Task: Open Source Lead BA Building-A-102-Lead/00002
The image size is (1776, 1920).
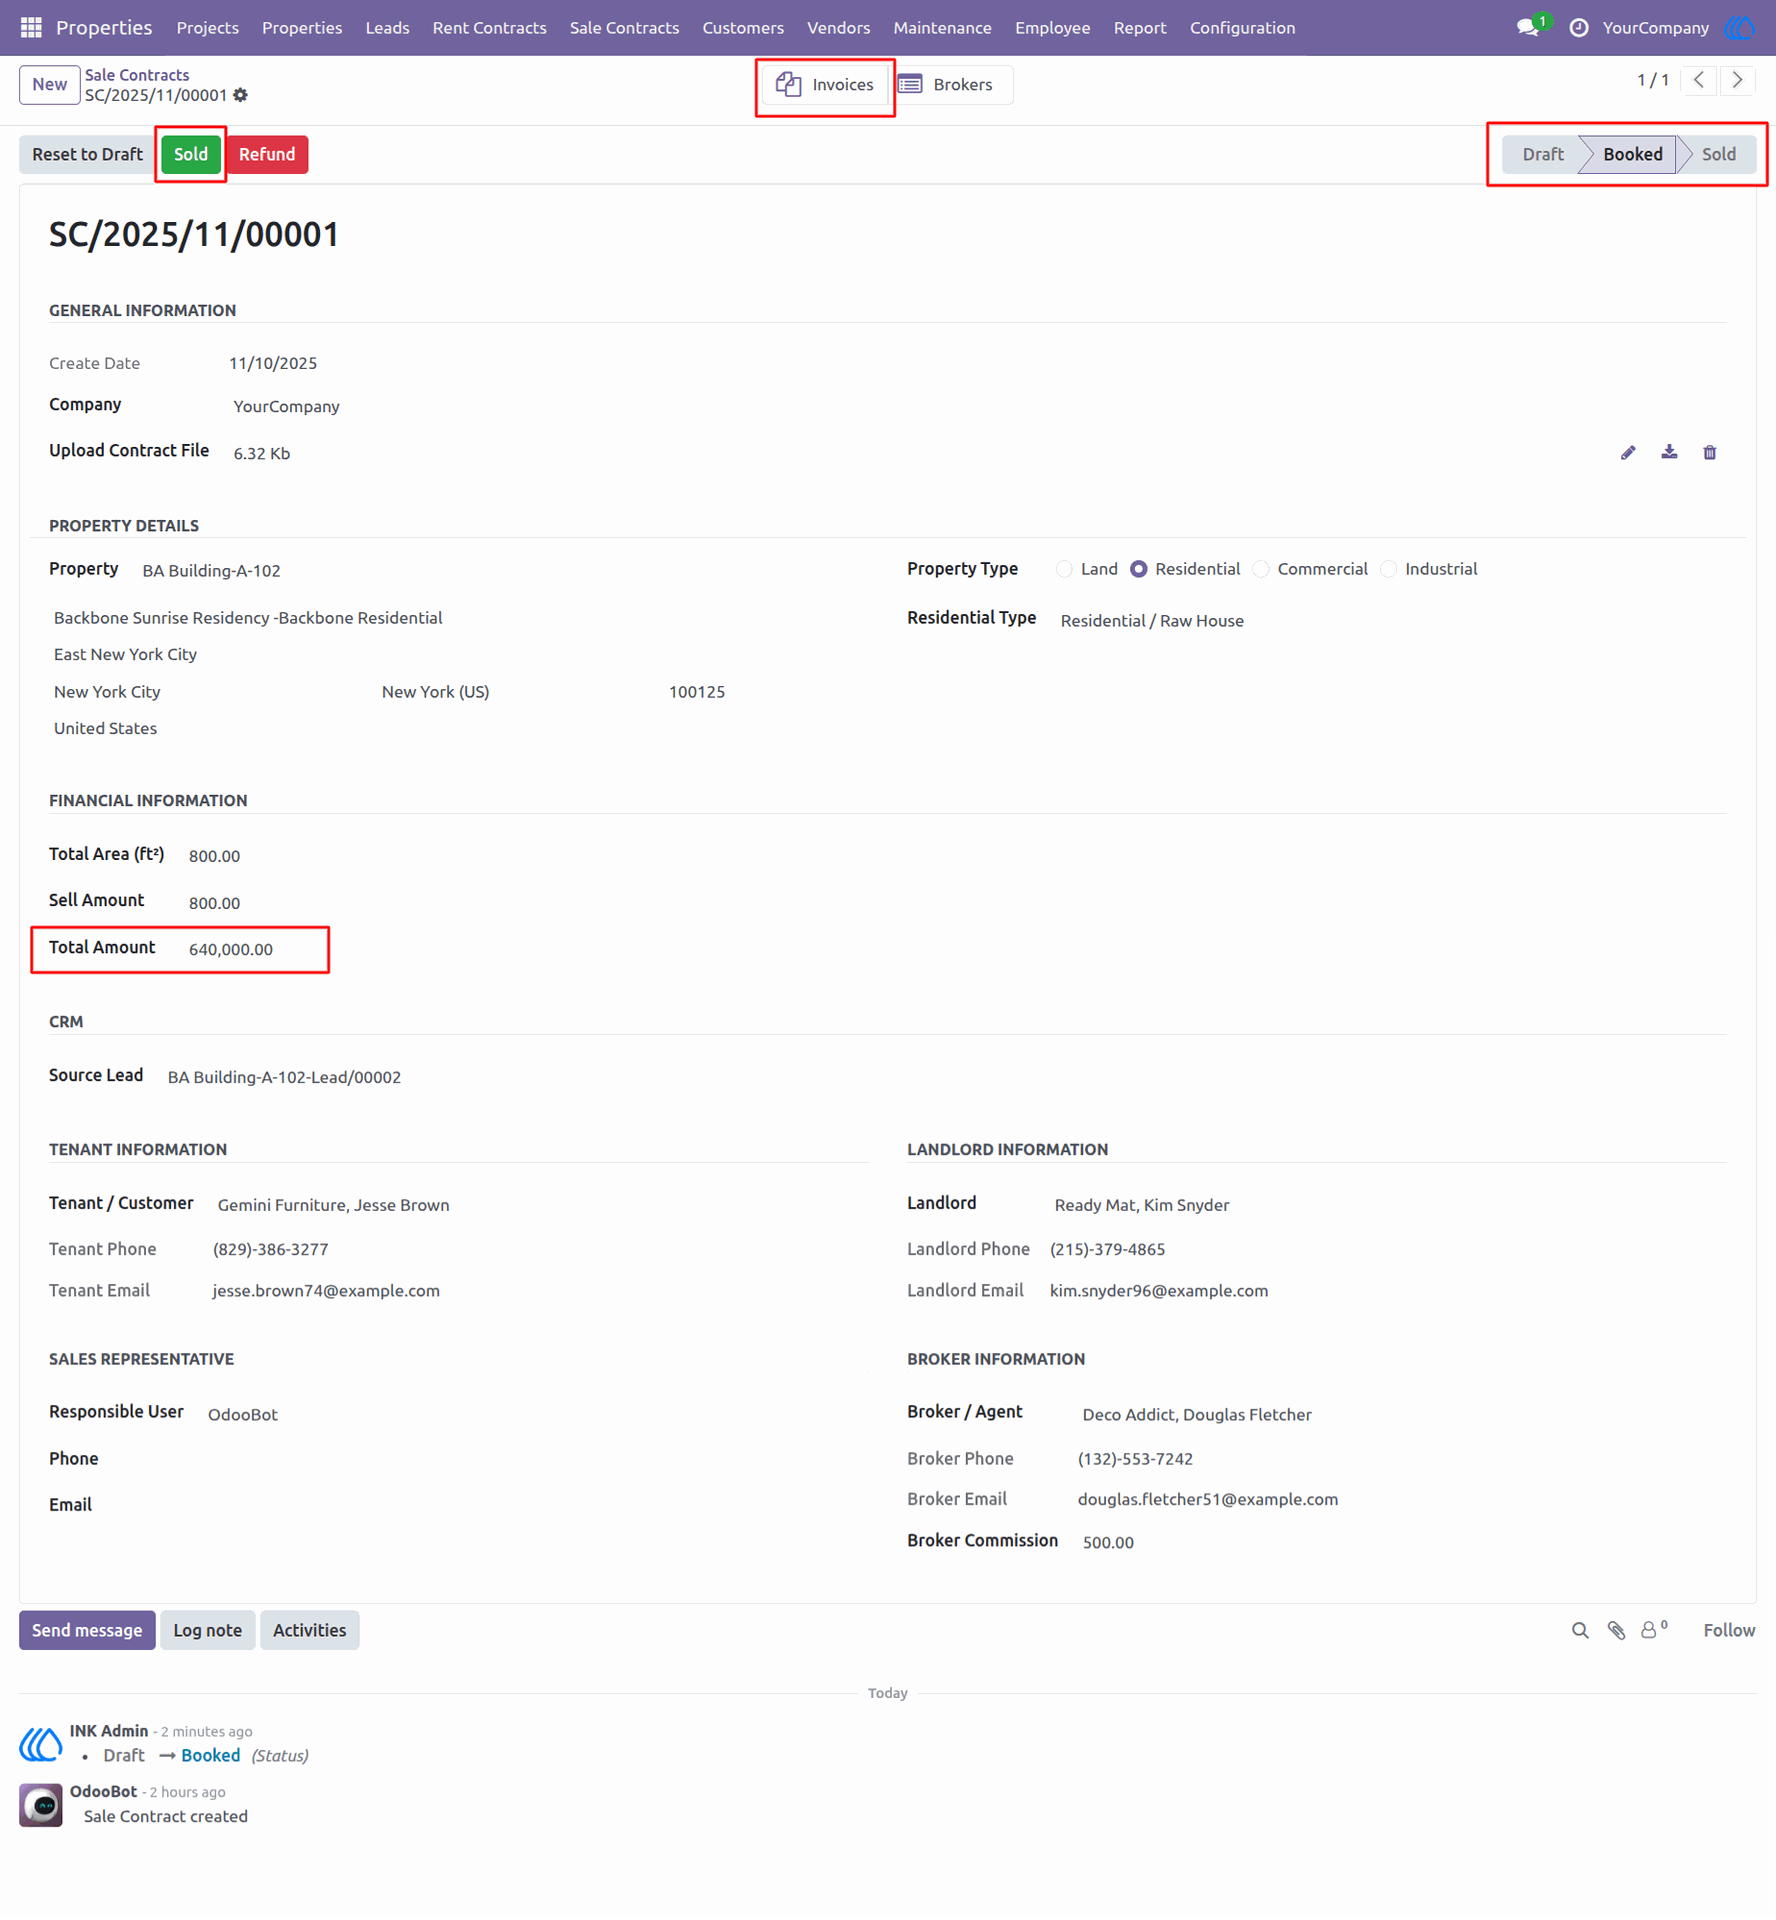Action: (284, 1077)
